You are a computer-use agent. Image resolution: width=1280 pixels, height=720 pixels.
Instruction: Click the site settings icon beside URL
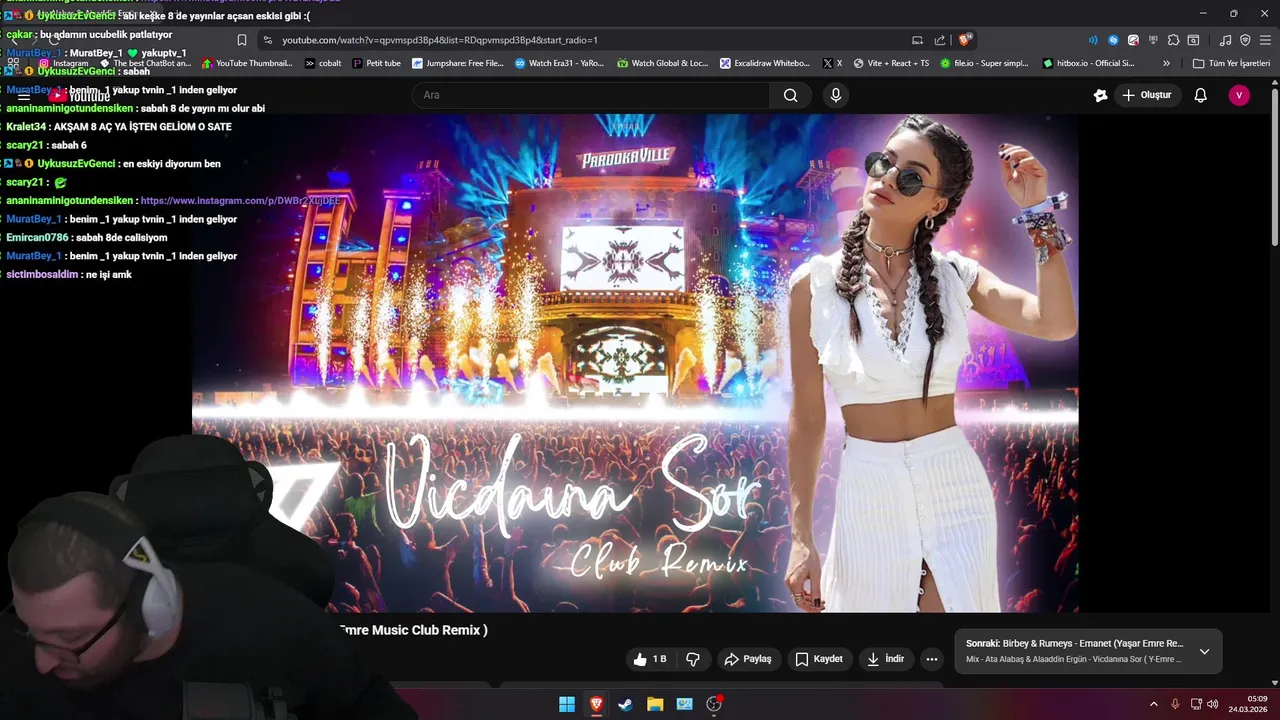click(x=267, y=40)
